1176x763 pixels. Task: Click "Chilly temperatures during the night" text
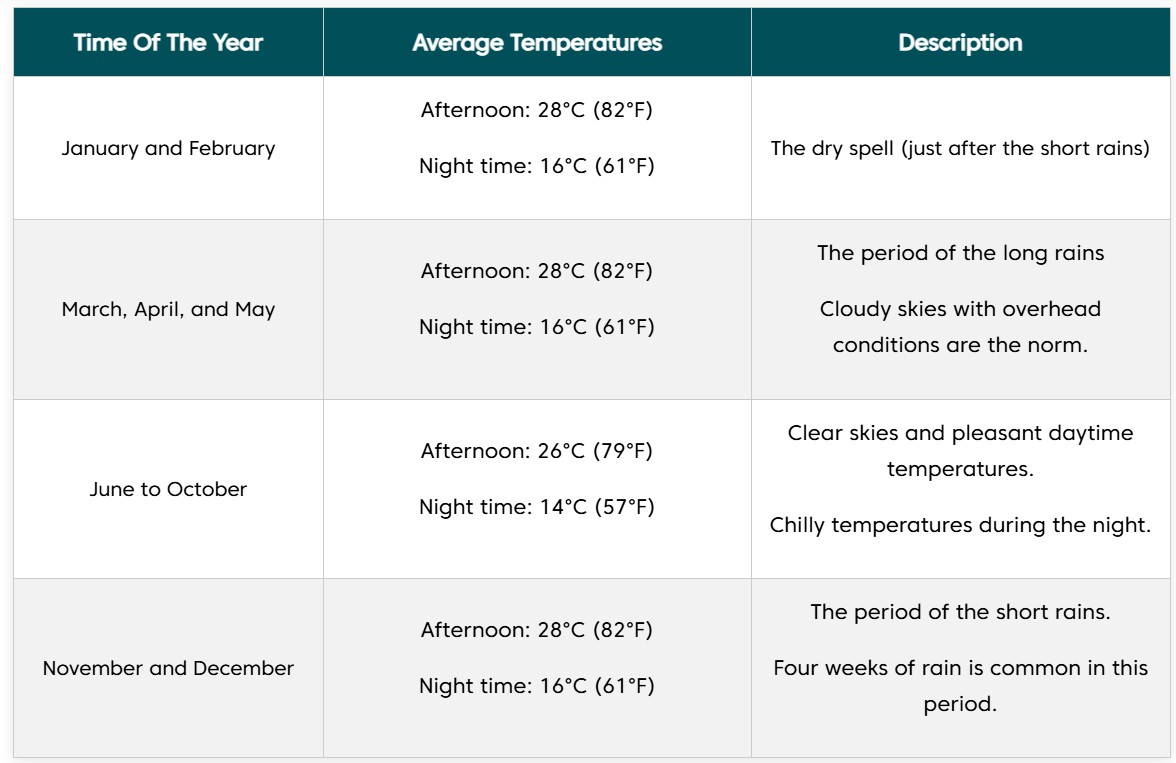(960, 525)
